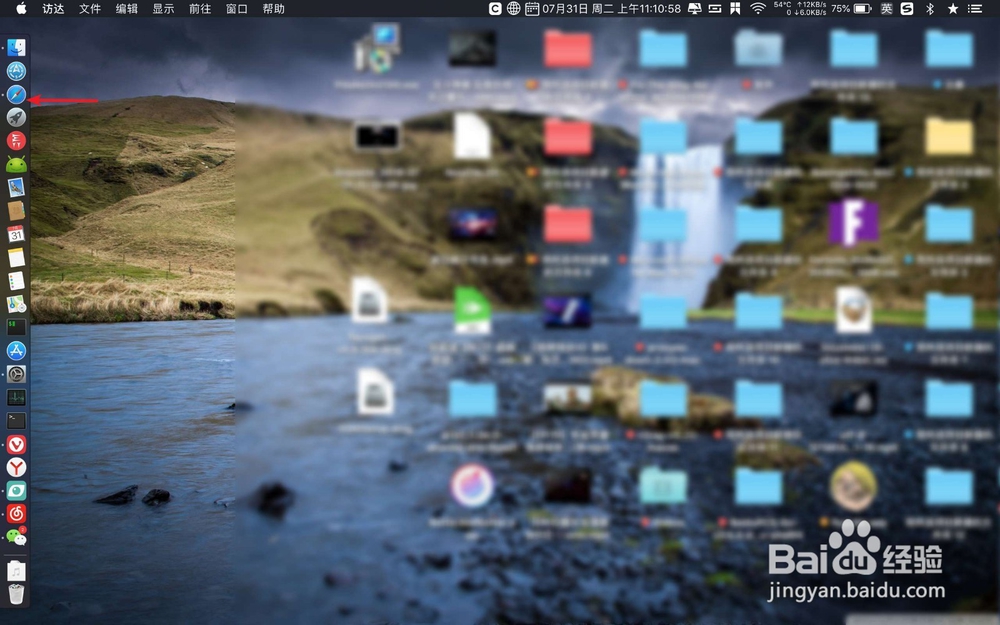The image size is (1000, 625).
Task: Open the Downloads stack in dock
Action: [x=16, y=570]
